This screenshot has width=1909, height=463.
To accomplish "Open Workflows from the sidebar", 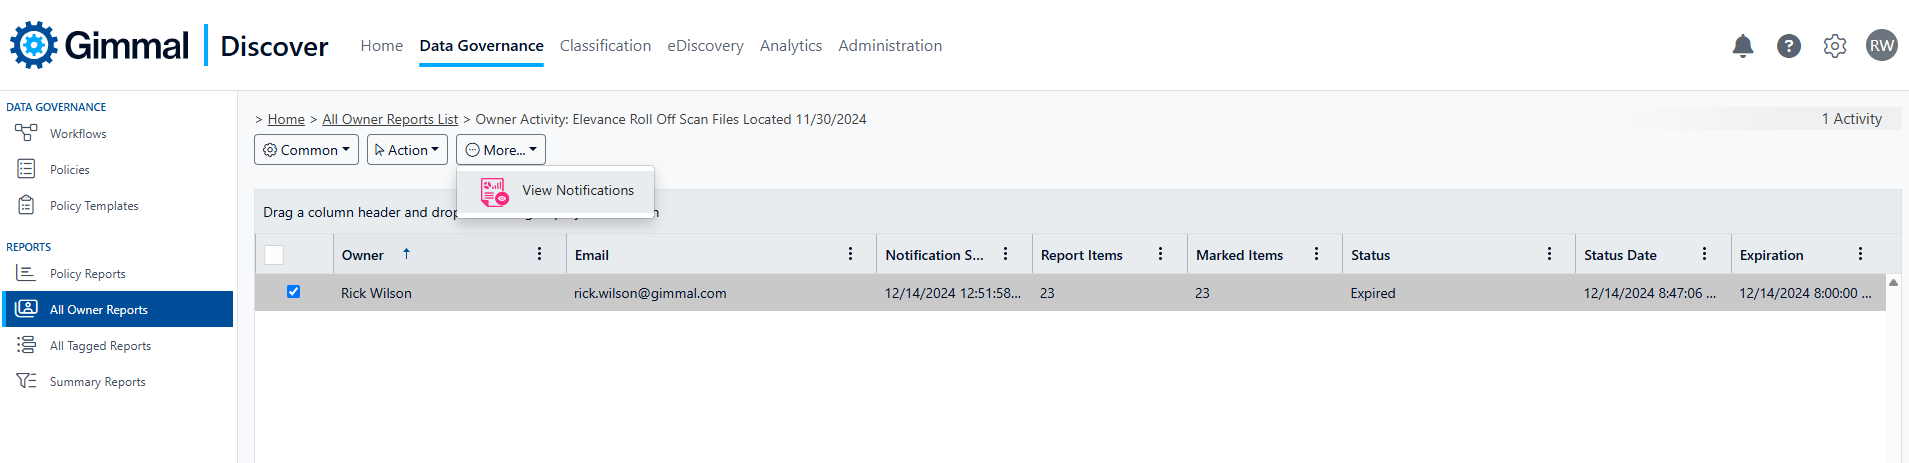I will point(78,134).
